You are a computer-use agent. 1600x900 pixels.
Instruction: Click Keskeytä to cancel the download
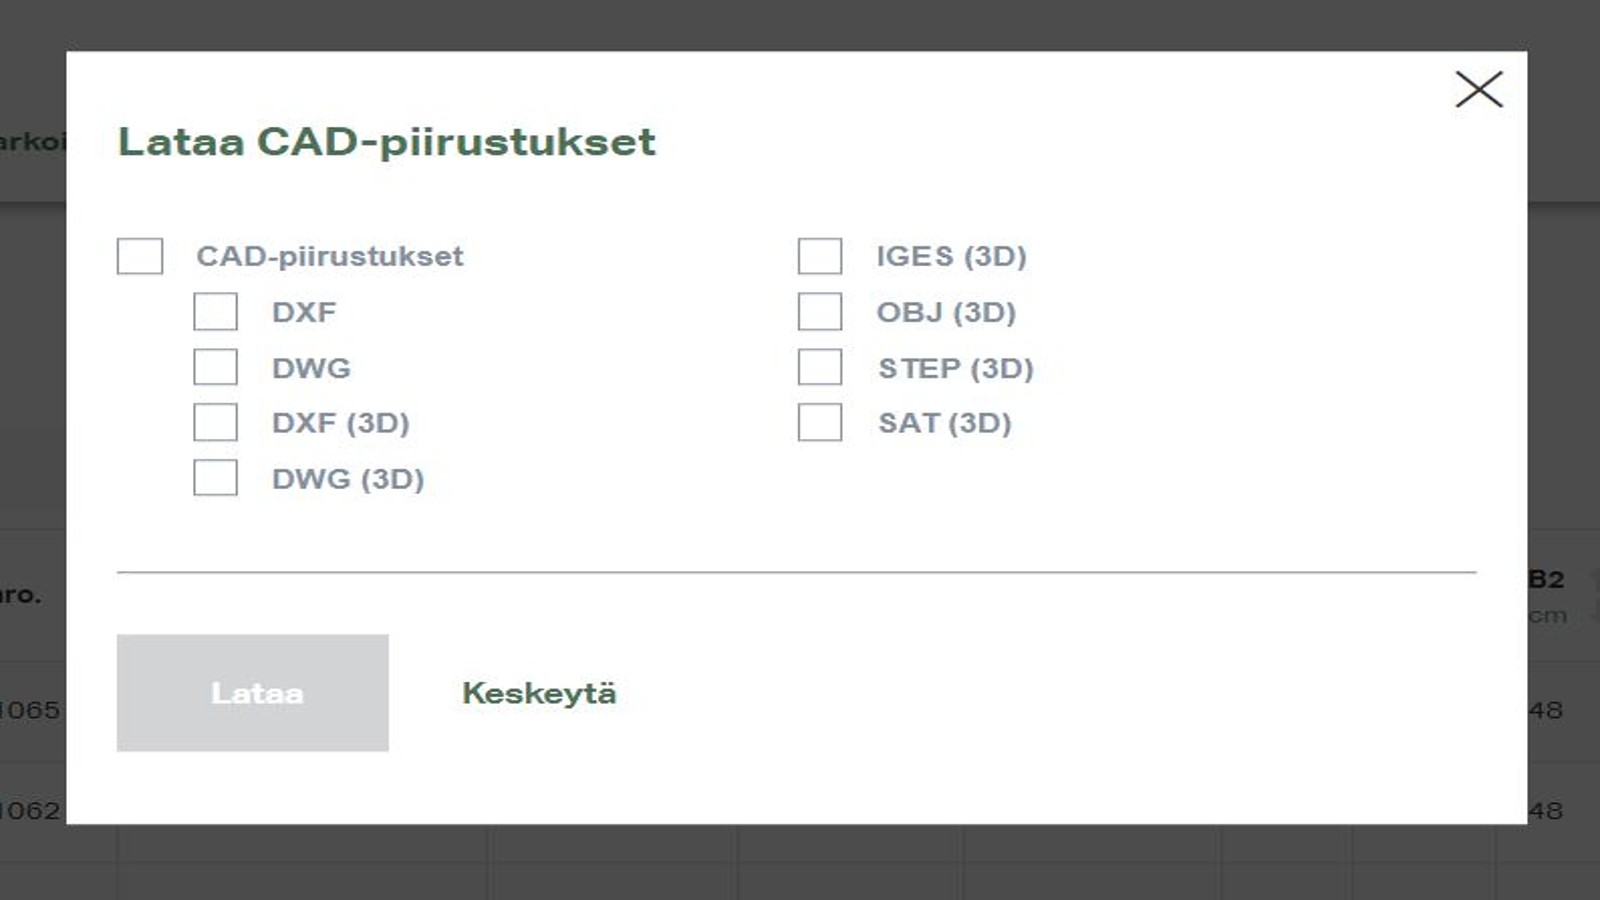pos(539,692)
